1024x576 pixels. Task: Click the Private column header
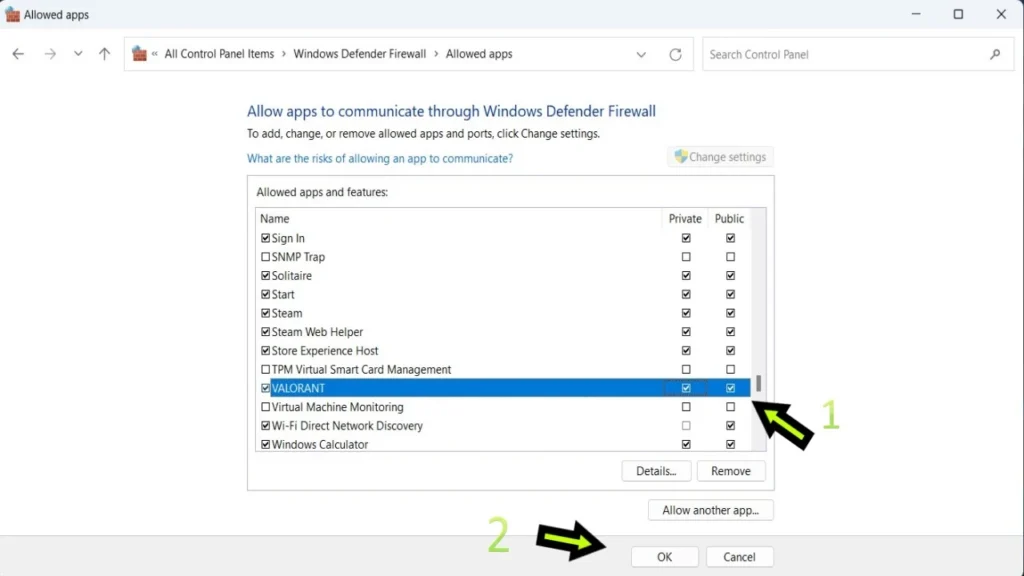pyautogui.click(x=684, y=219)
